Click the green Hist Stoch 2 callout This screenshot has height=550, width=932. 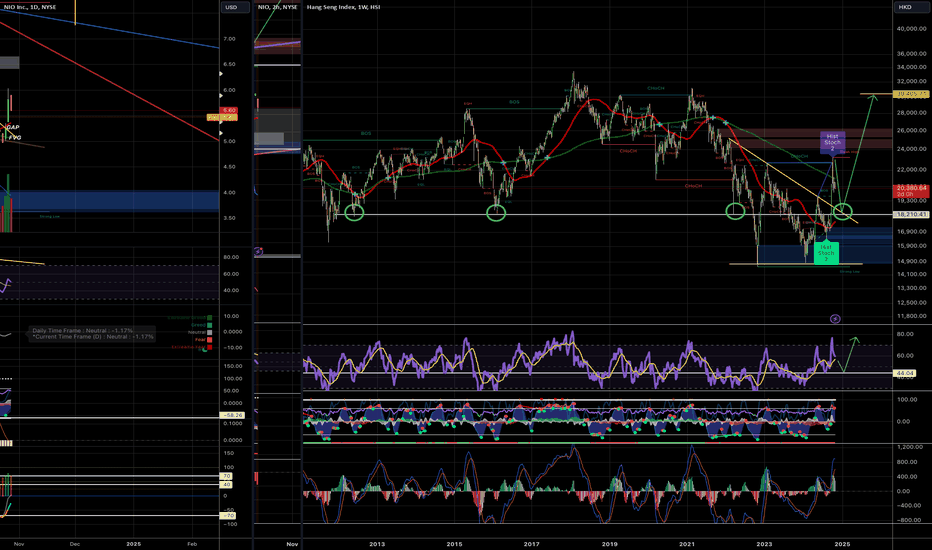pyautogui.click(x=826, y=253)
